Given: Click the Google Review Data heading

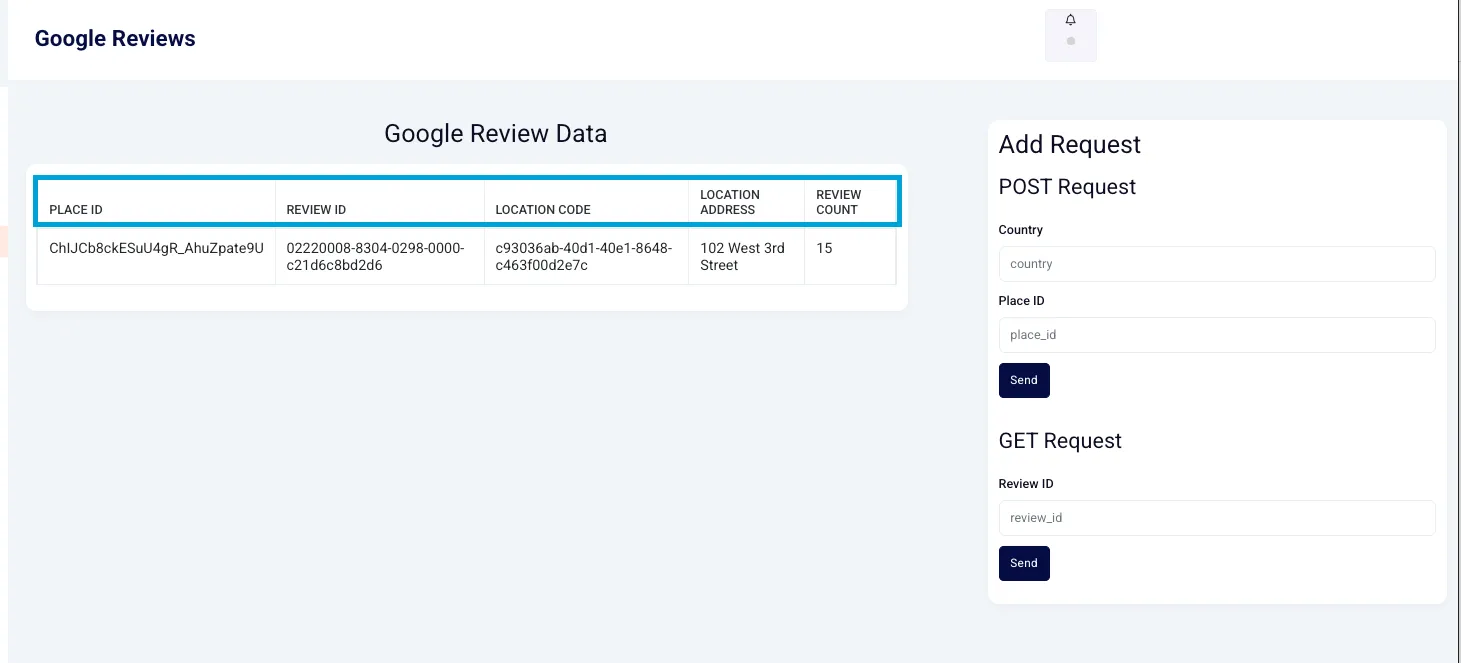Looking at the screenshot, I should (x=496, y=134).
